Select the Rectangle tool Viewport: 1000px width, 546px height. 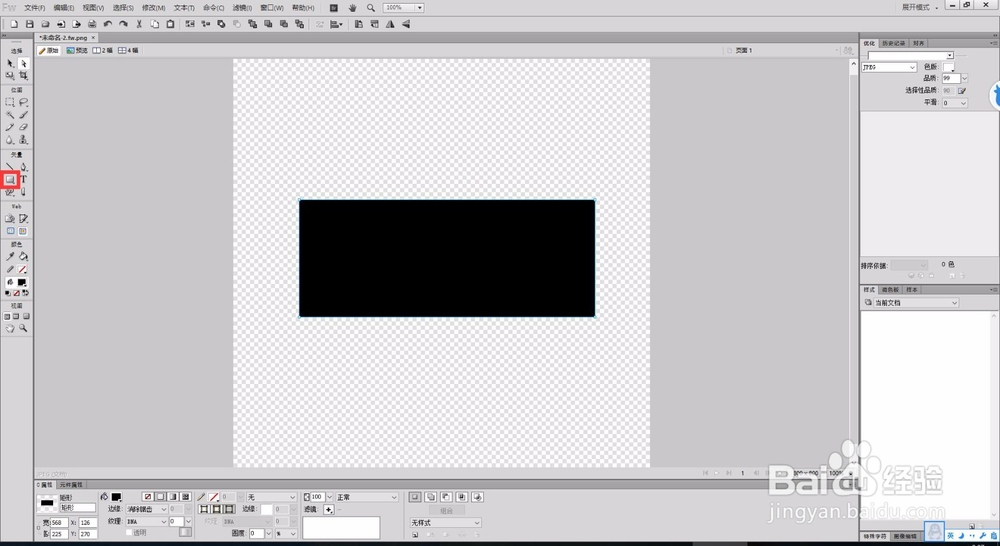pos(10,180)
